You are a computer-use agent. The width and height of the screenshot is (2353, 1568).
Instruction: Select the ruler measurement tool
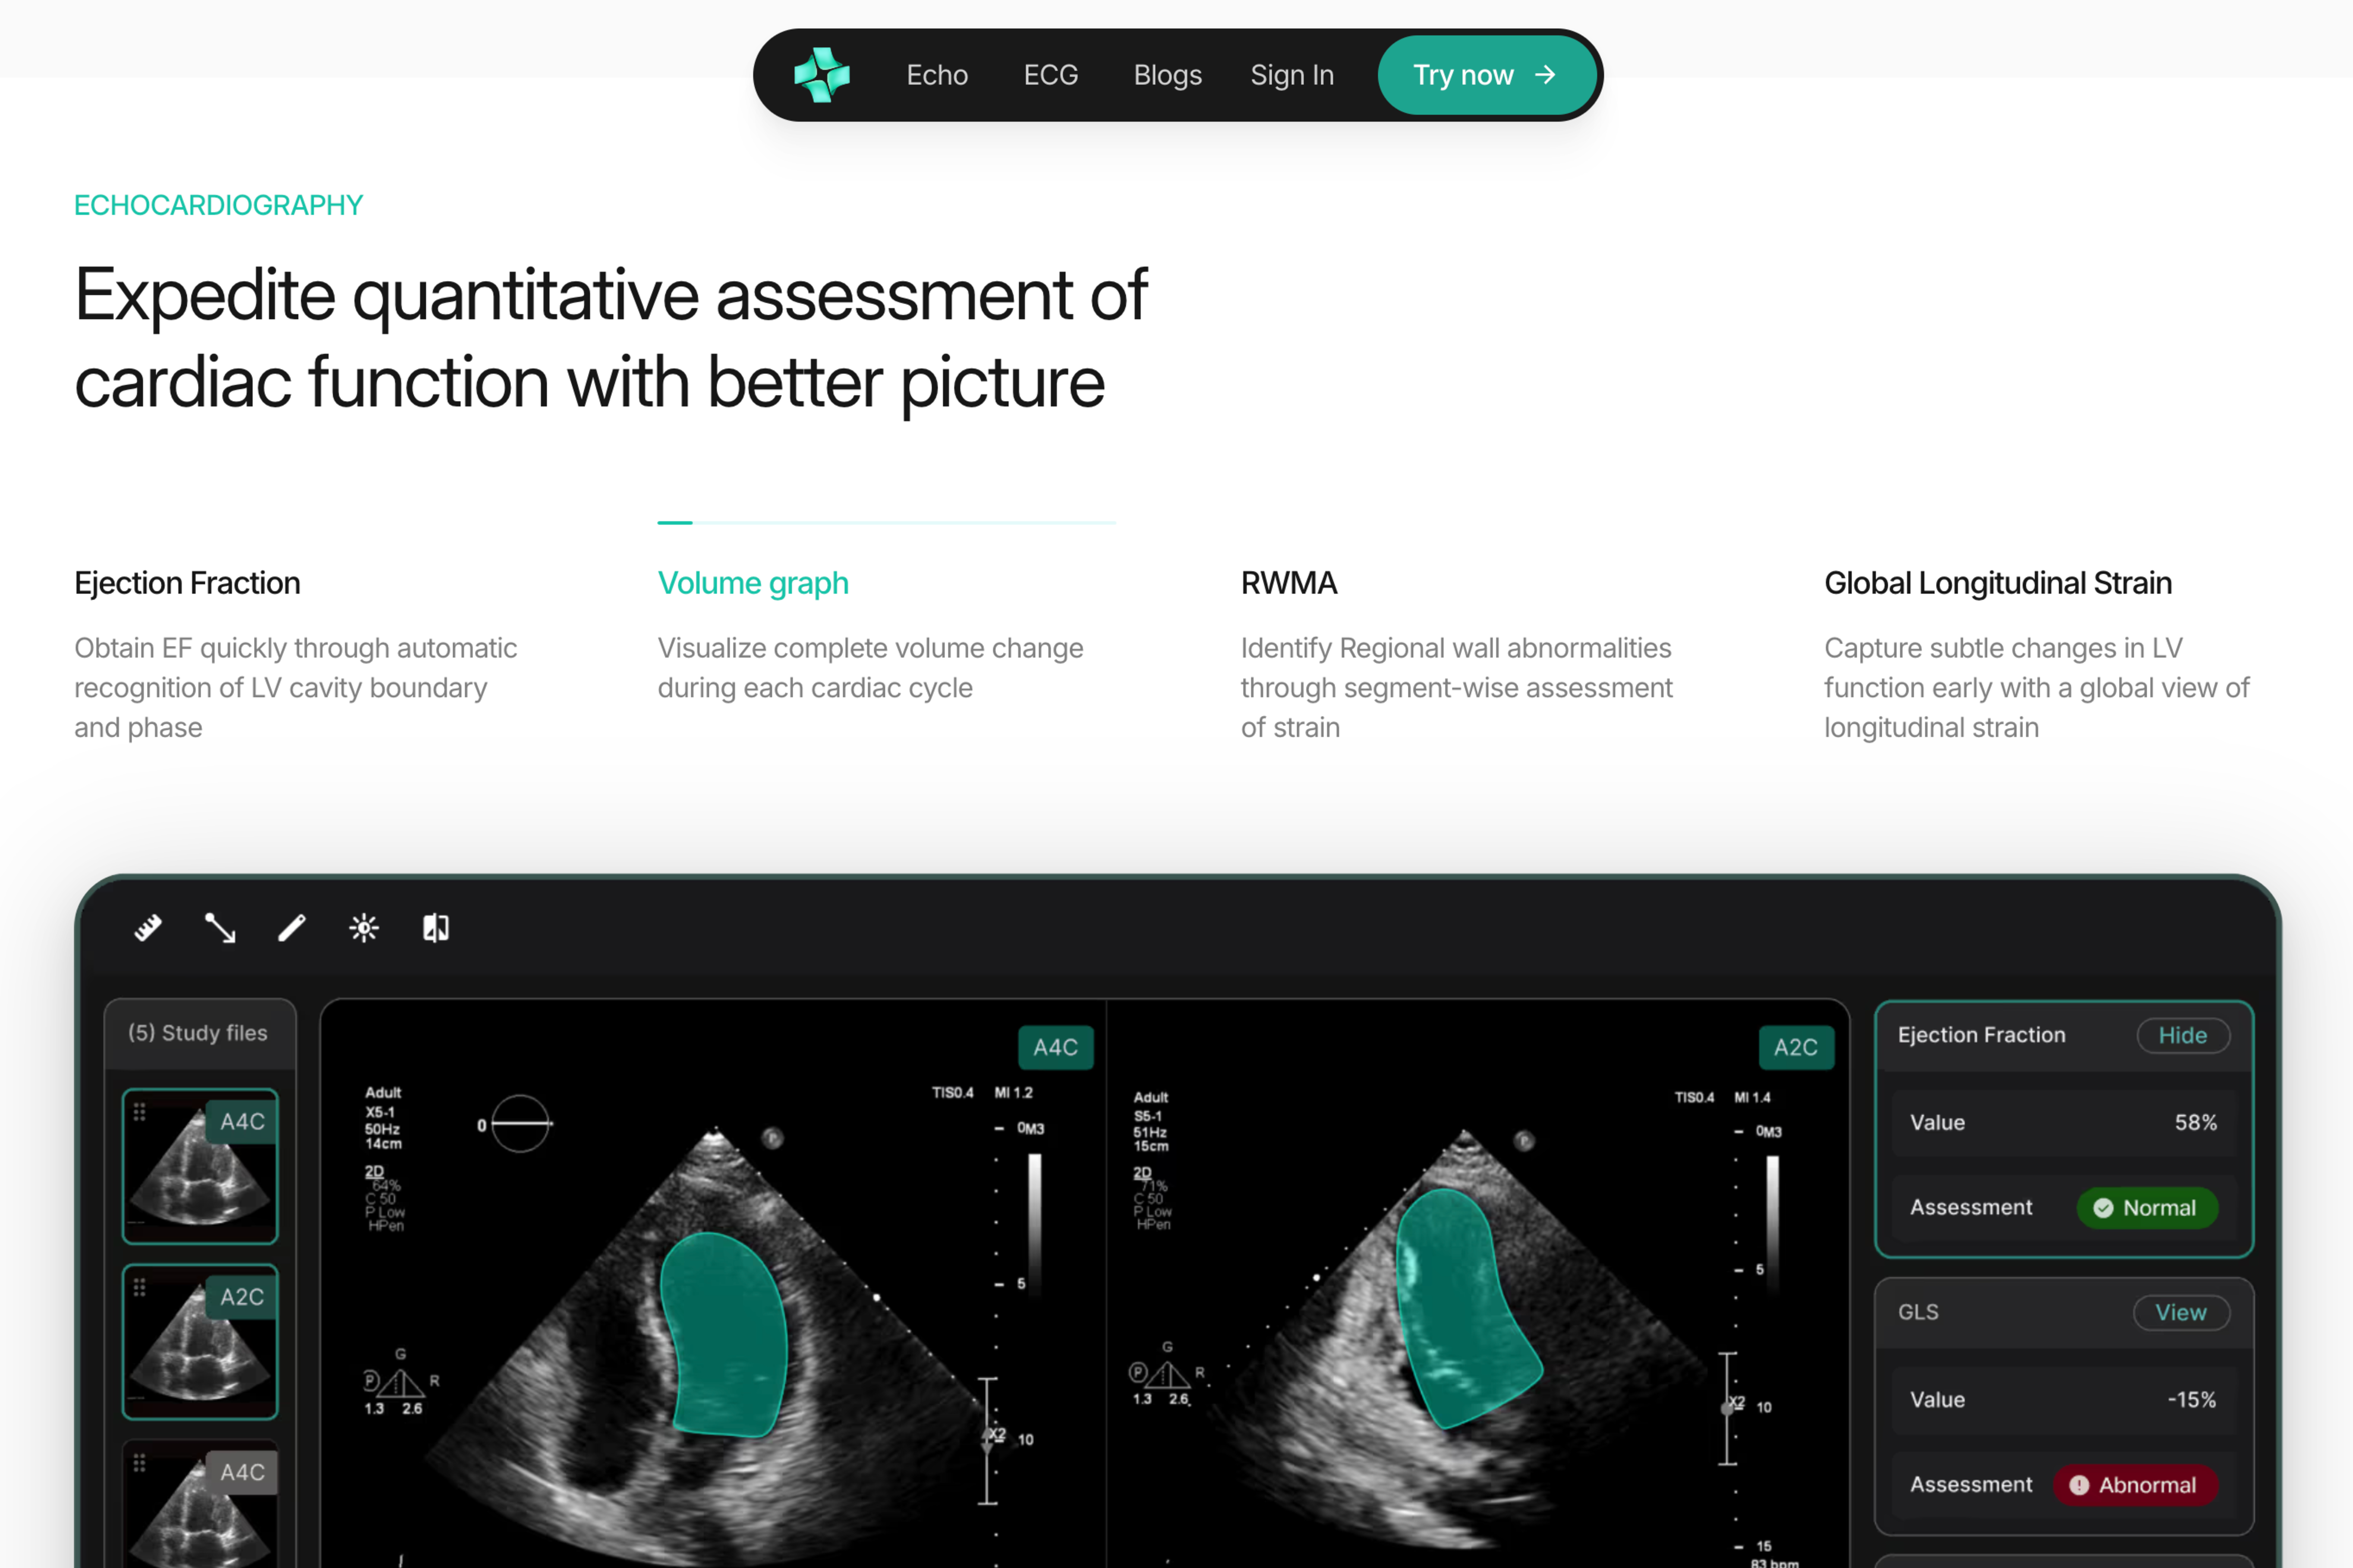point(148,928)
